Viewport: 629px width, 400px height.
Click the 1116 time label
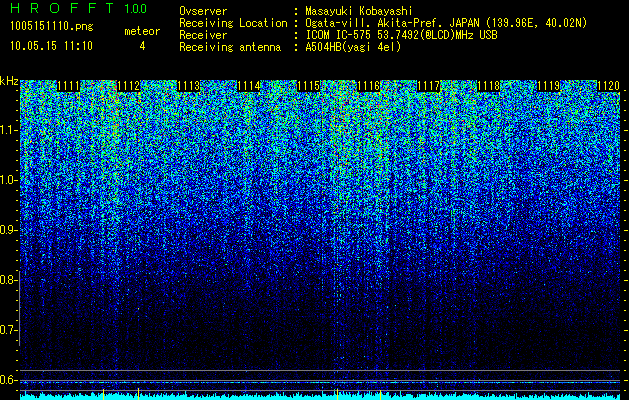[x=368, y=86]
